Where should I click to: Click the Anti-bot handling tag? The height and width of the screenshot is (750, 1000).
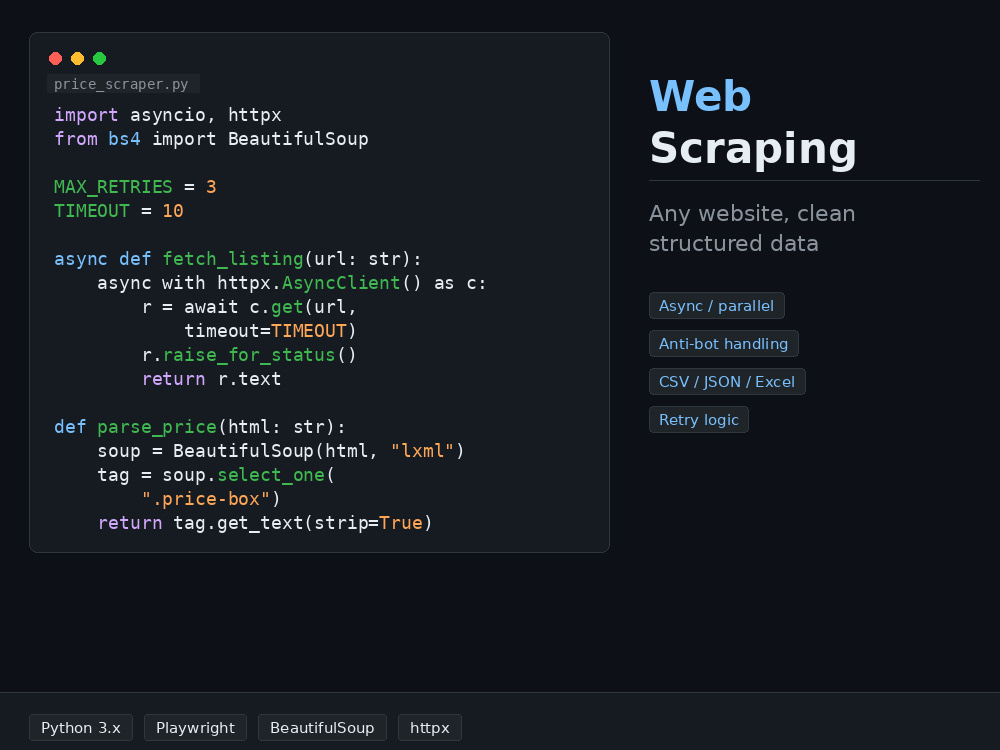[x=723, y=344]
